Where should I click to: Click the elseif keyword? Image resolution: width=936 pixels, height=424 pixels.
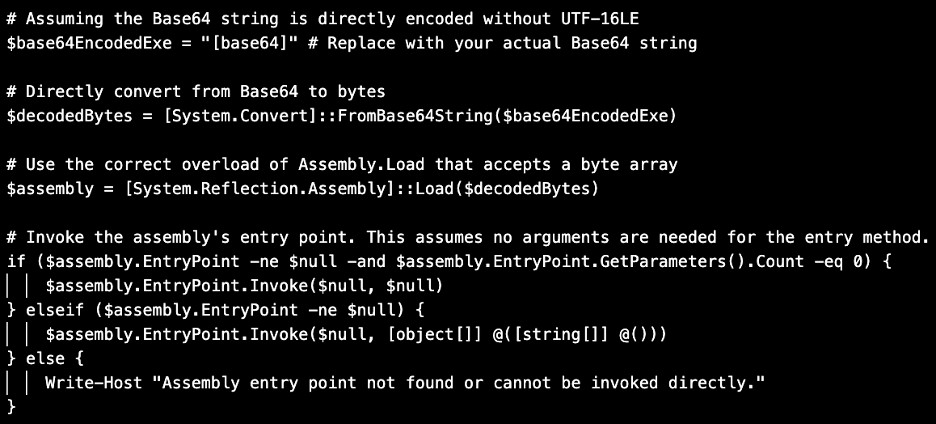click(x=52, y=309)
